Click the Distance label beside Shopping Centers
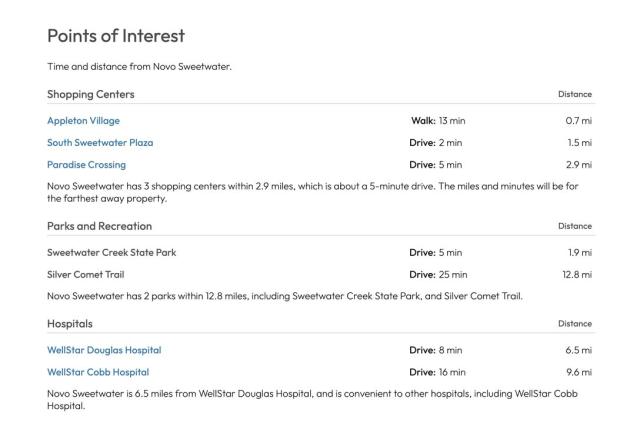Viewport: 640px width, 426px height. click(x=574, y=95)
